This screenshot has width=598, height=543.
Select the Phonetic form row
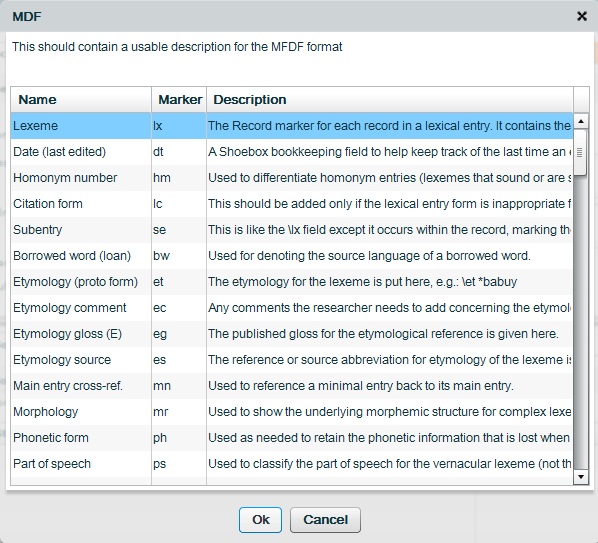point(292,437)
